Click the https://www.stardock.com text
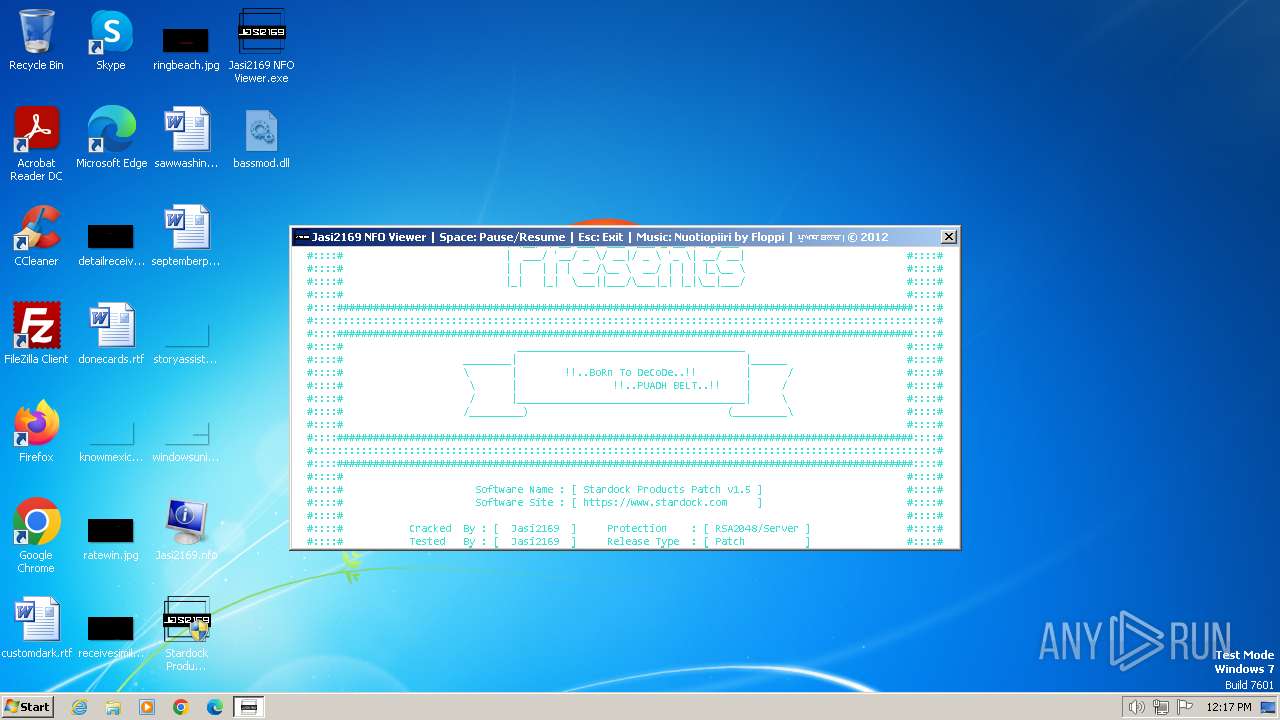The image size is (1280, 720). point(656,503)
